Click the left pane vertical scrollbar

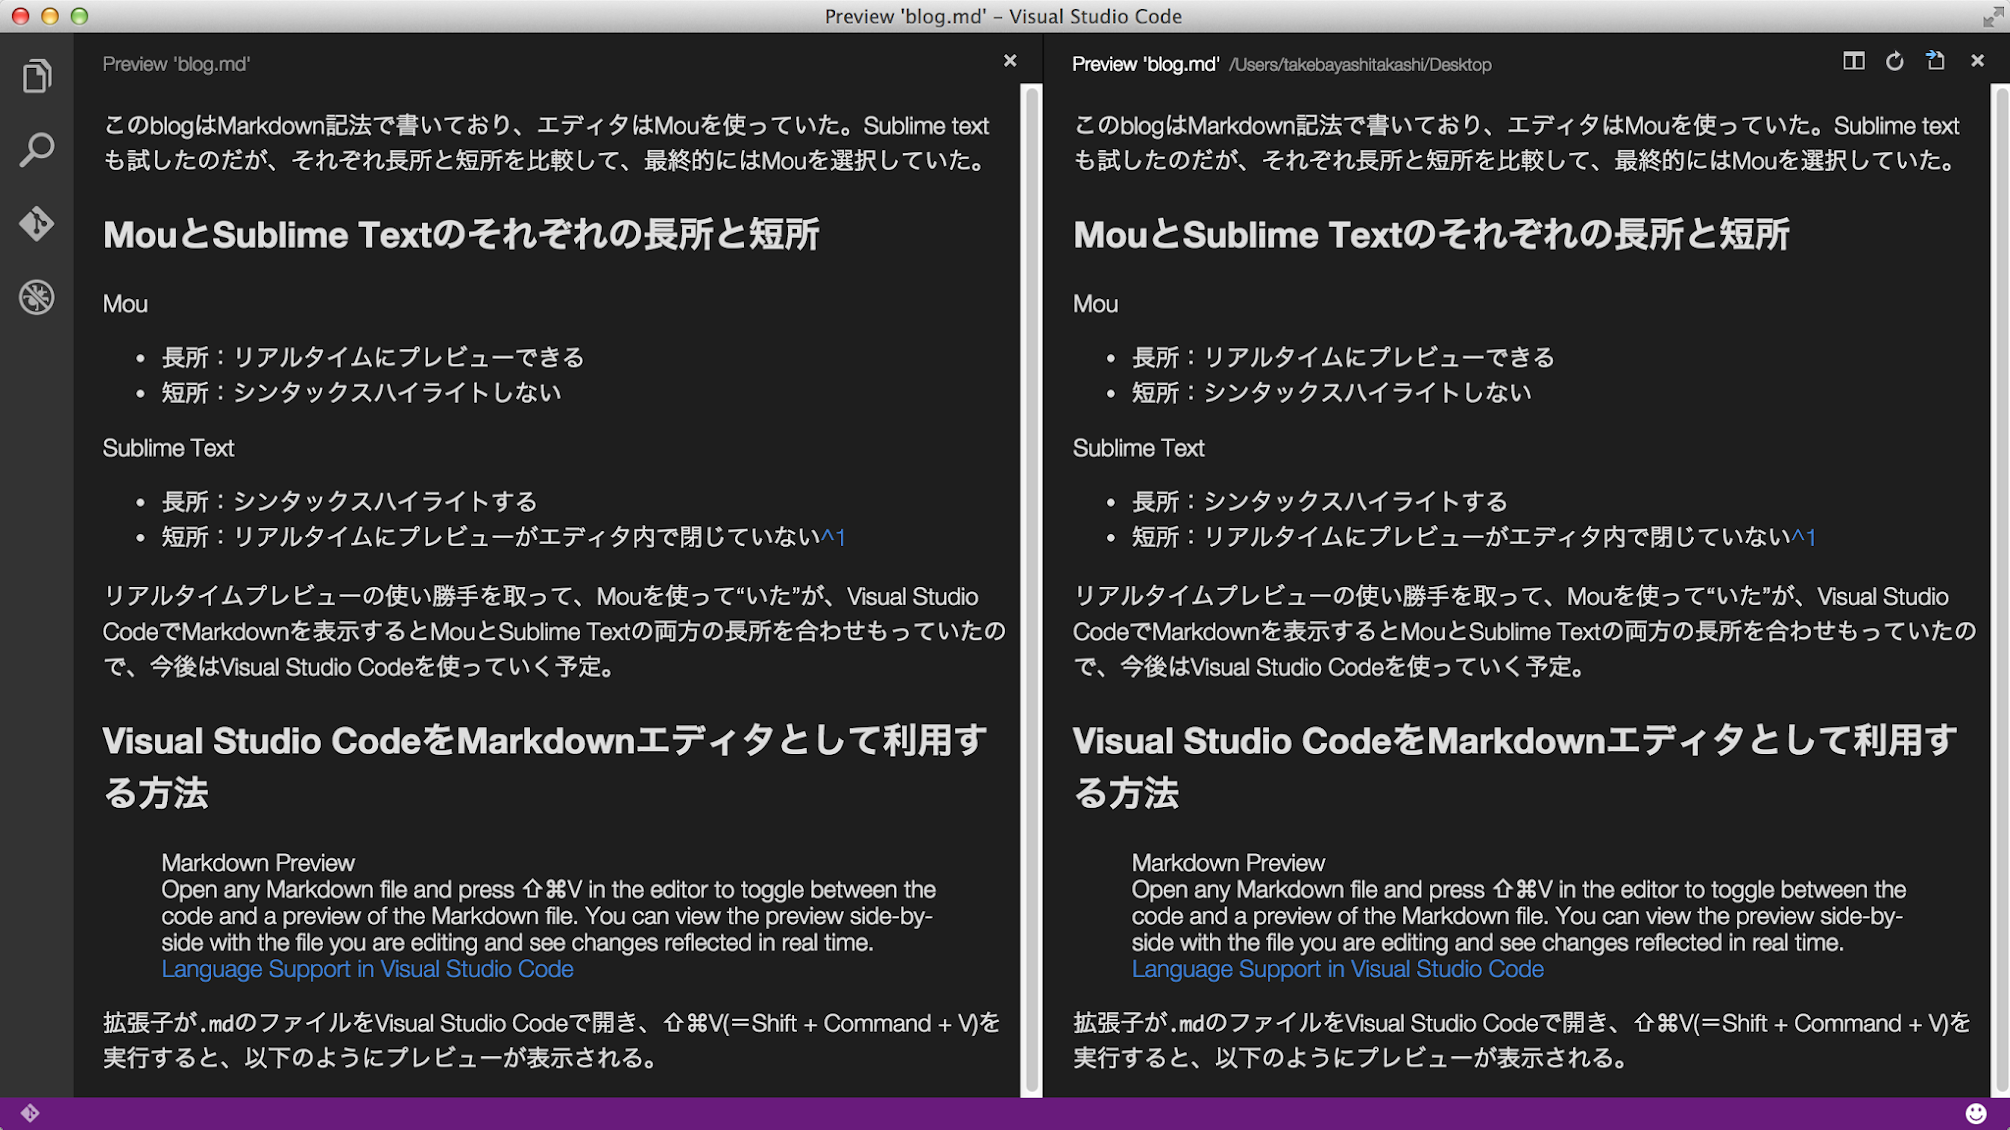(1030, 590)
